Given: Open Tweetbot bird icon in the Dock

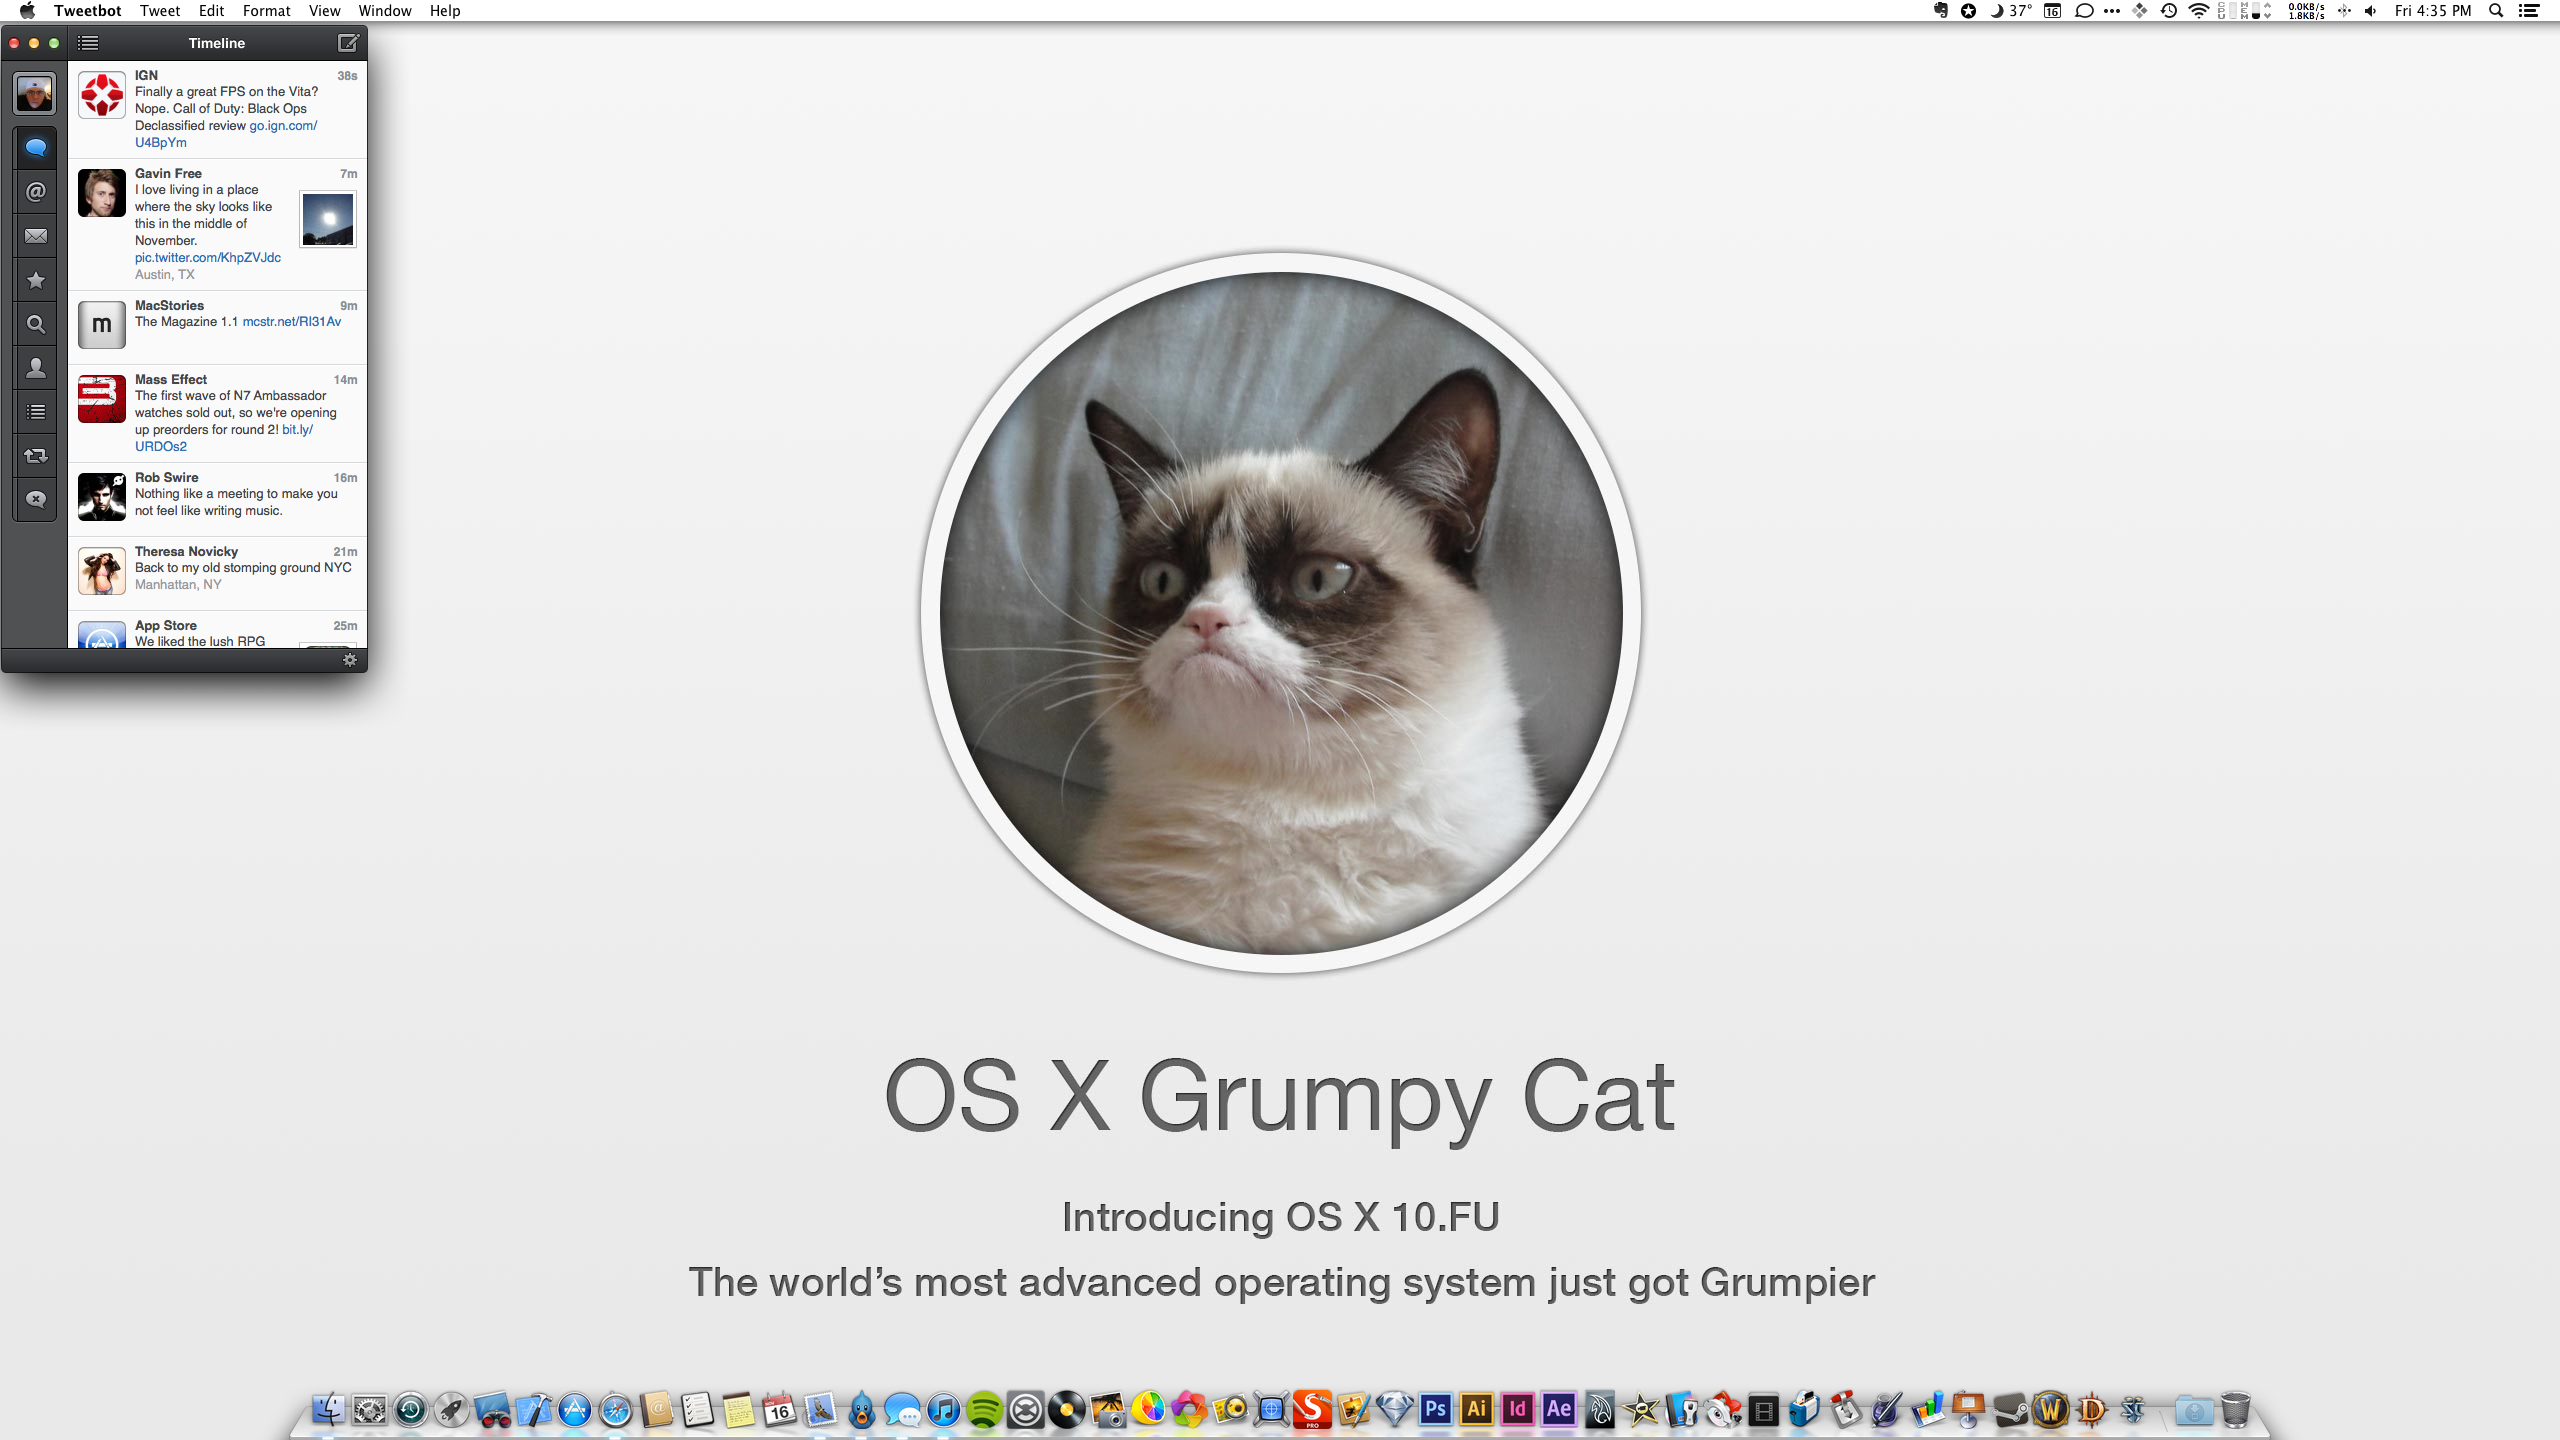Looking at the screenshot, I should click(x=861, y=1410).
